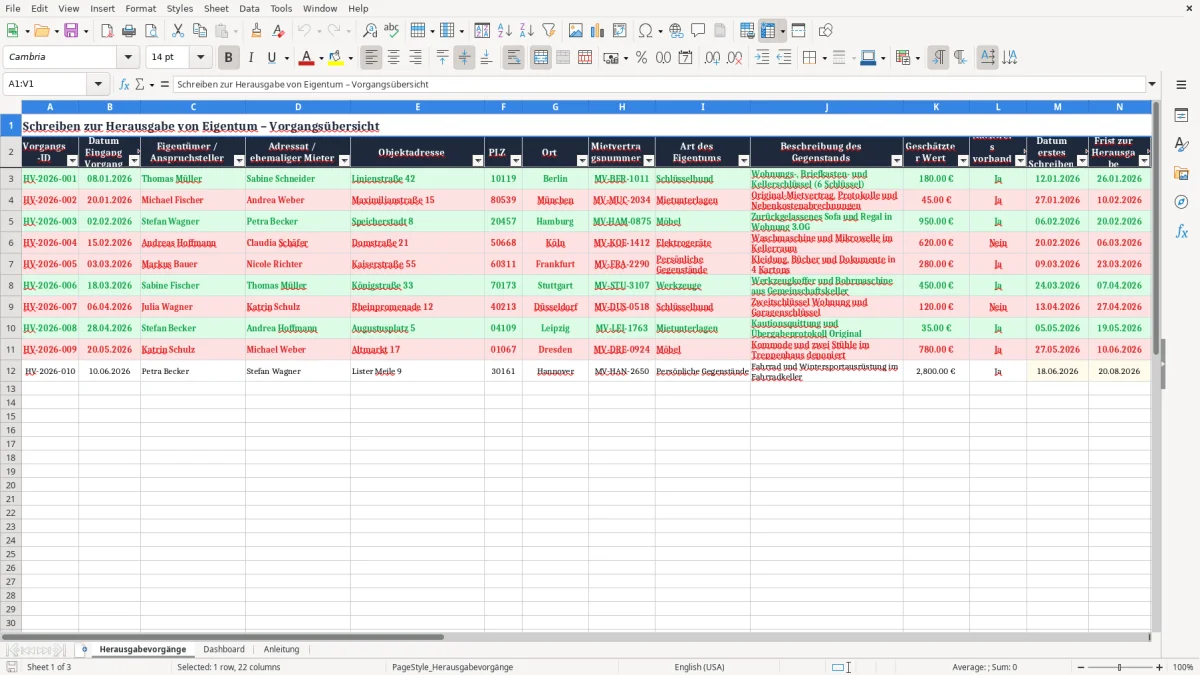Open Print Preview
The width and height of the screenshot is (1200, 675).
click(151, 31)
